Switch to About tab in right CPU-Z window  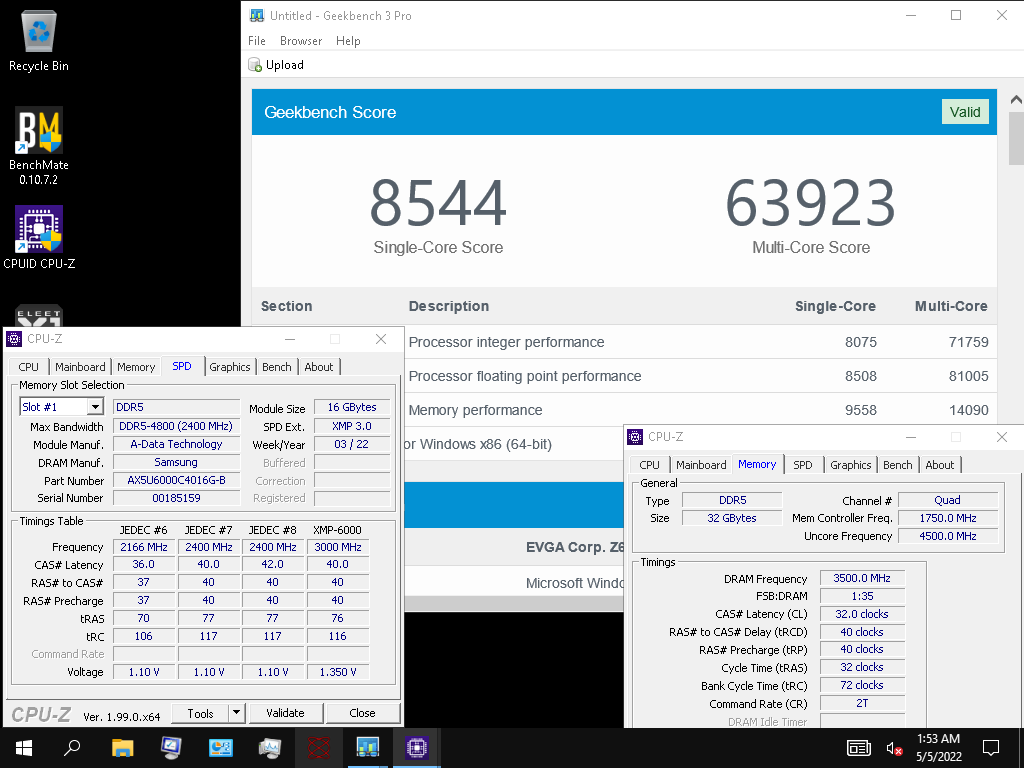(940, 465)
